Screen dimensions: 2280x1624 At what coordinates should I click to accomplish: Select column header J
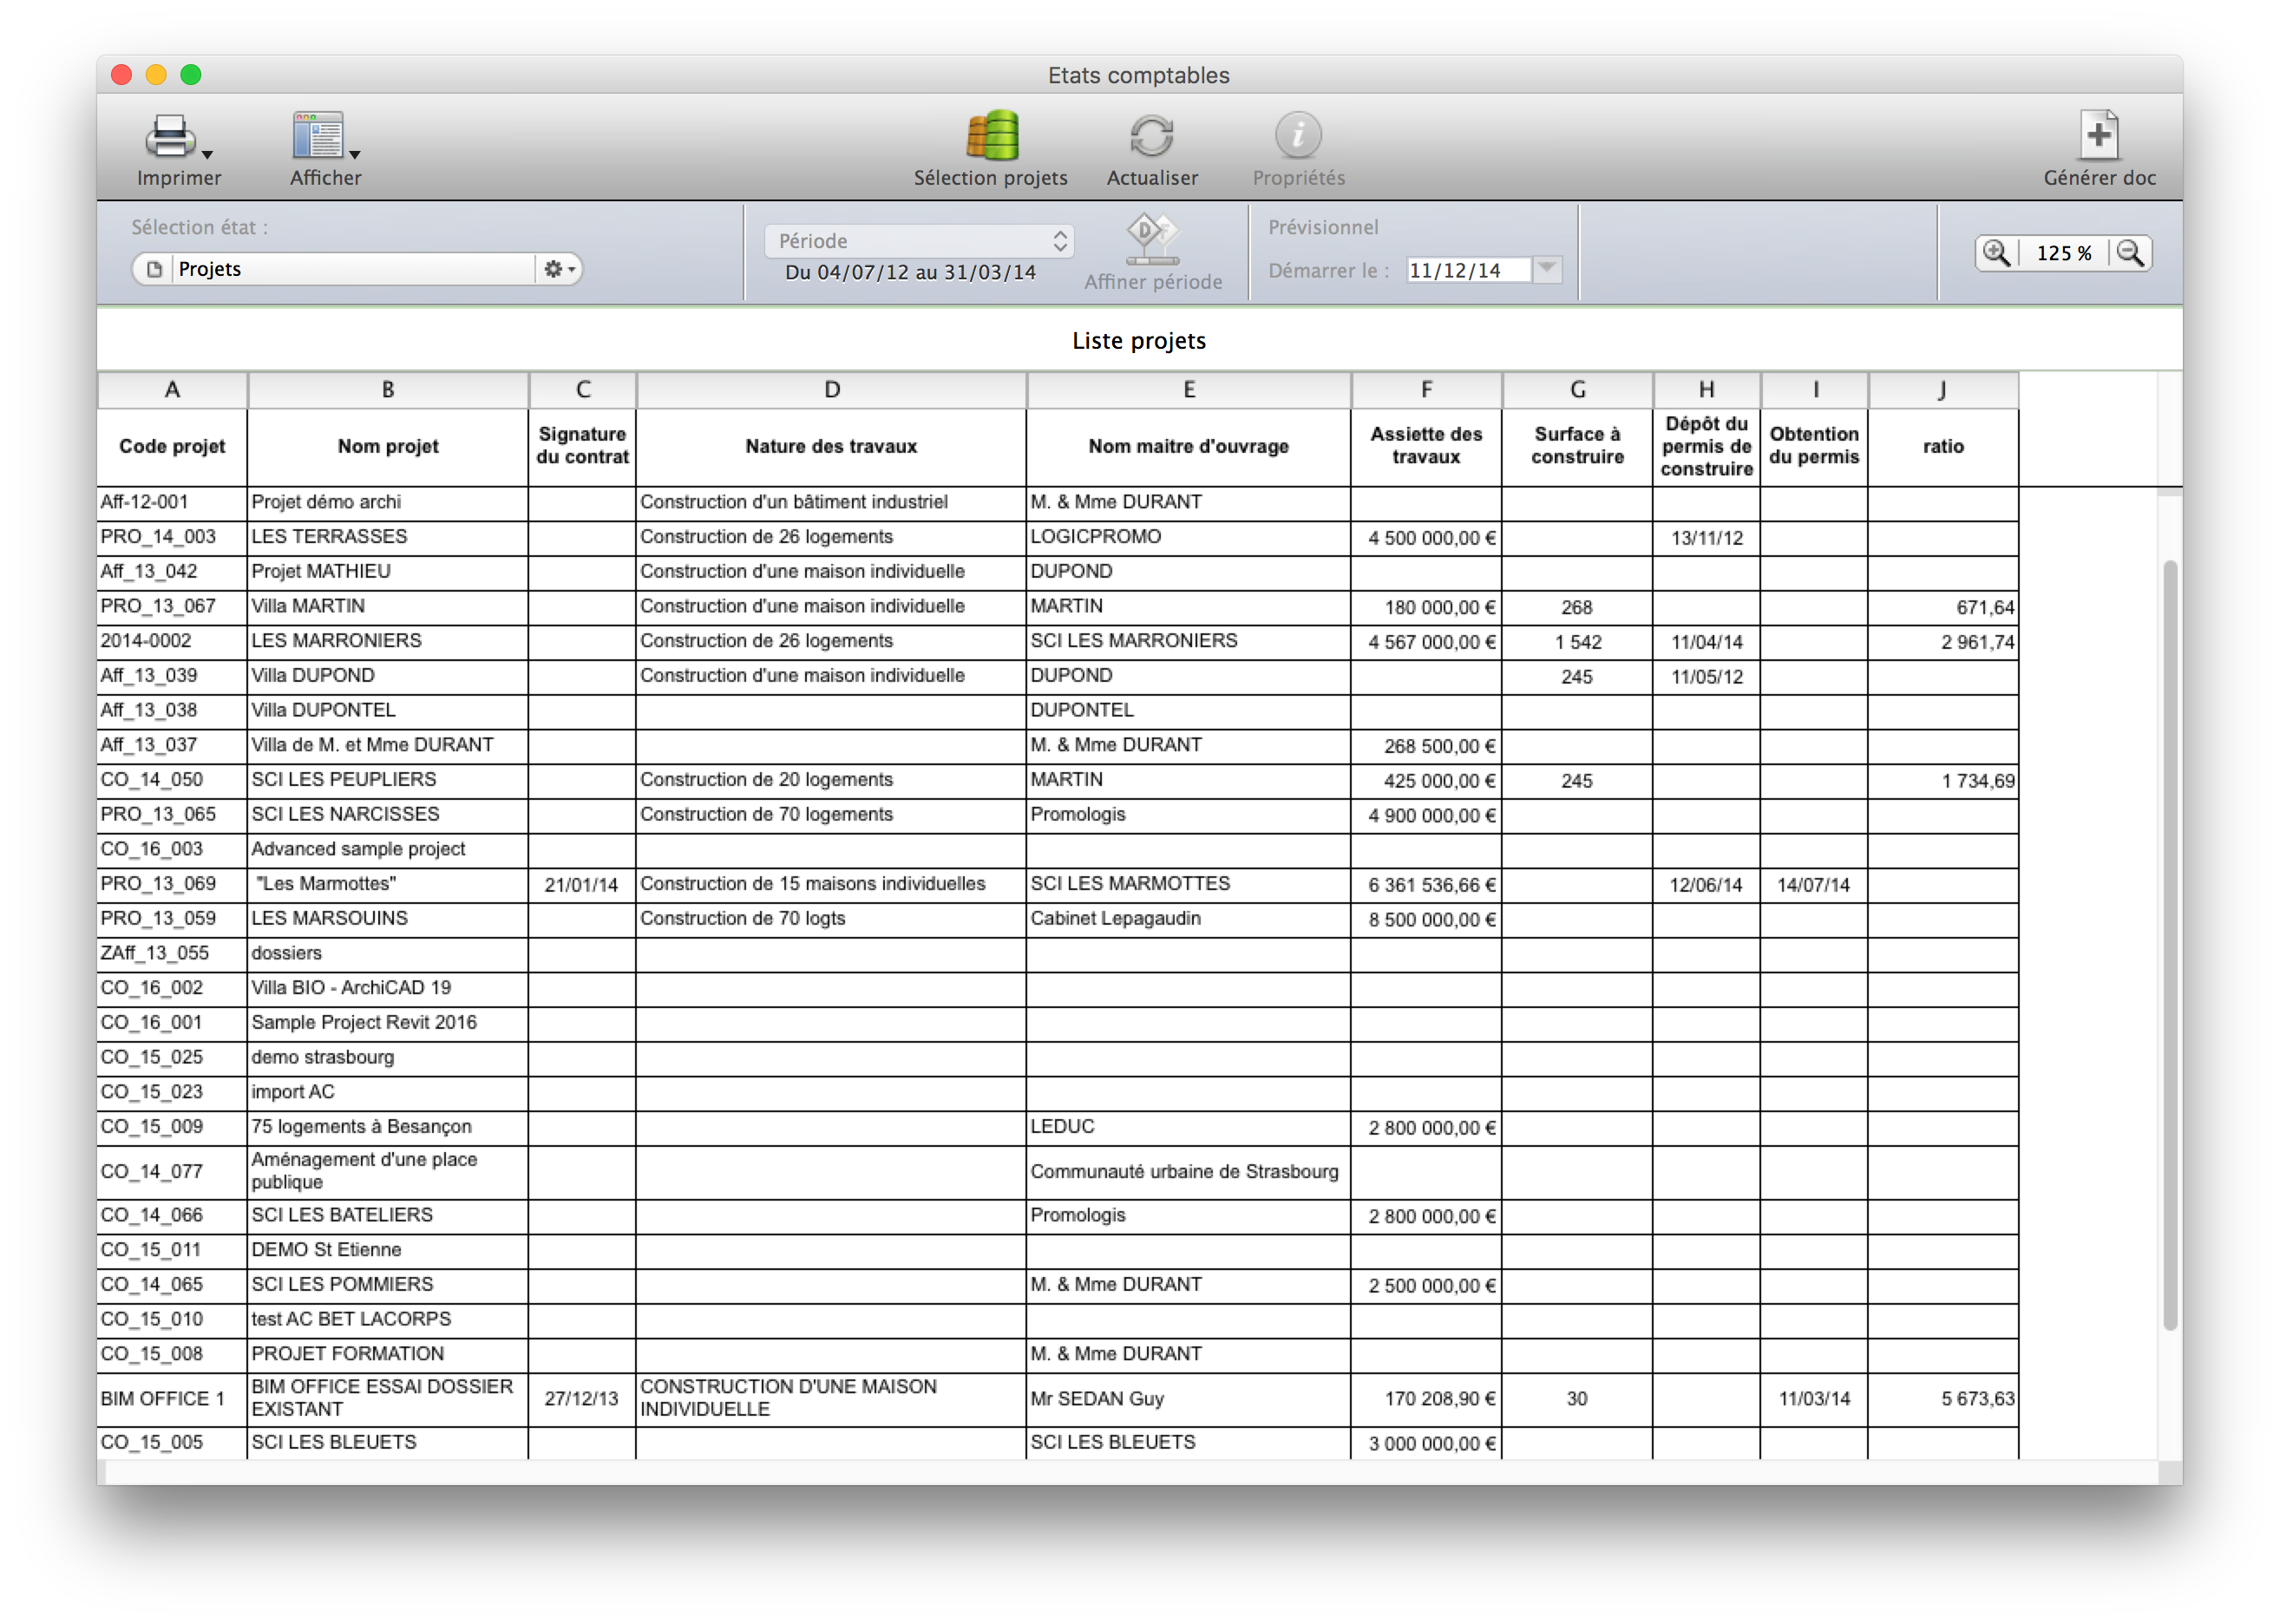[1942, 390]
